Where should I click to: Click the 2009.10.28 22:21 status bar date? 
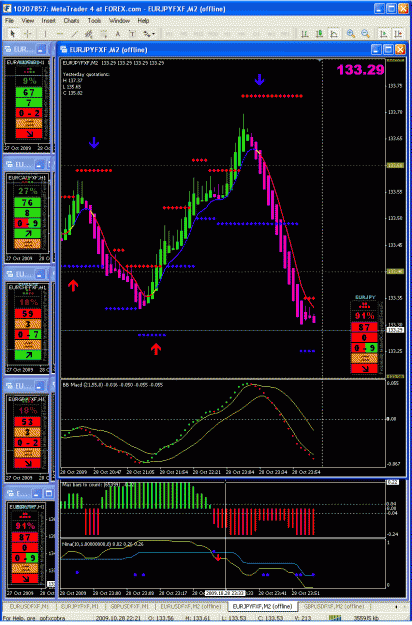tap(118, 618)
